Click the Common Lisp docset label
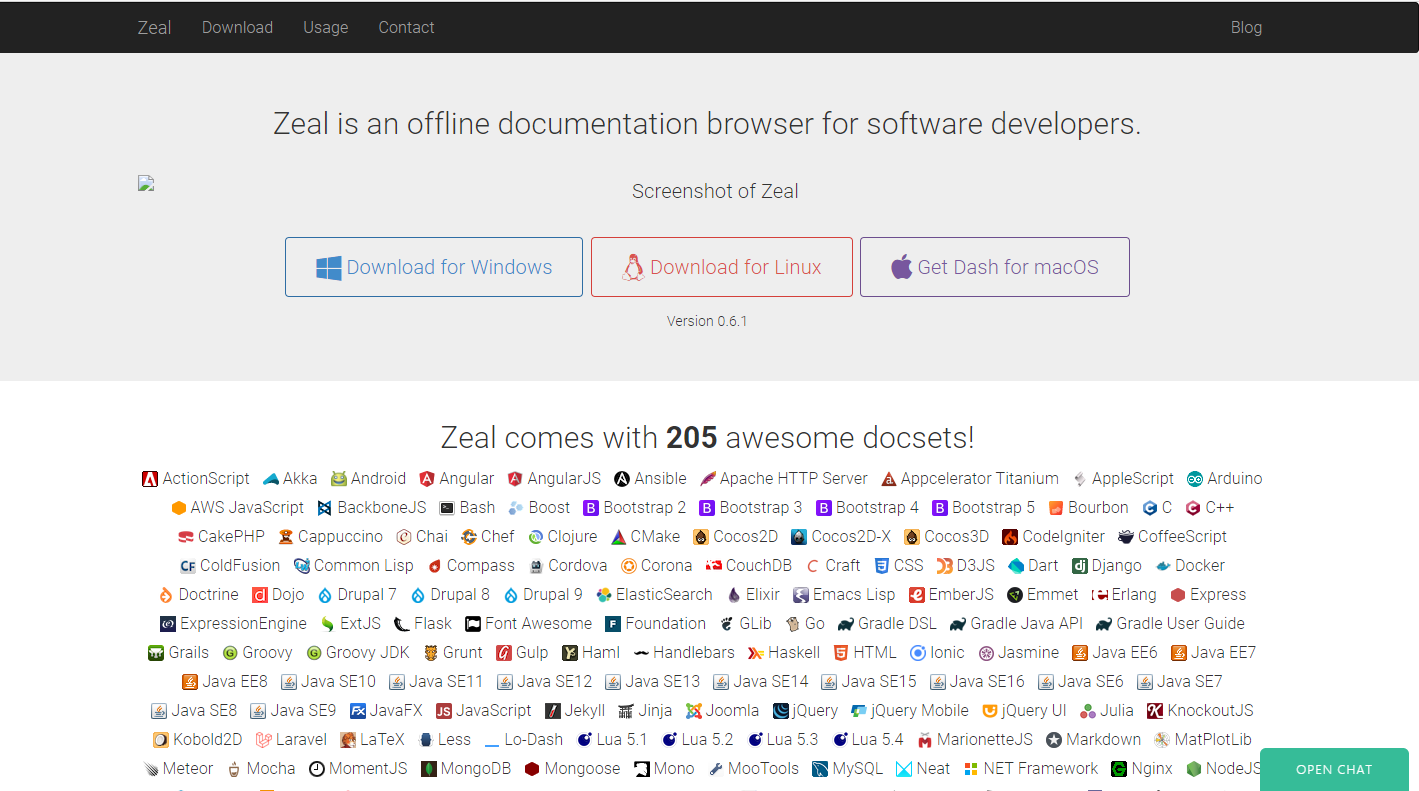 click(x=364, y=566)
